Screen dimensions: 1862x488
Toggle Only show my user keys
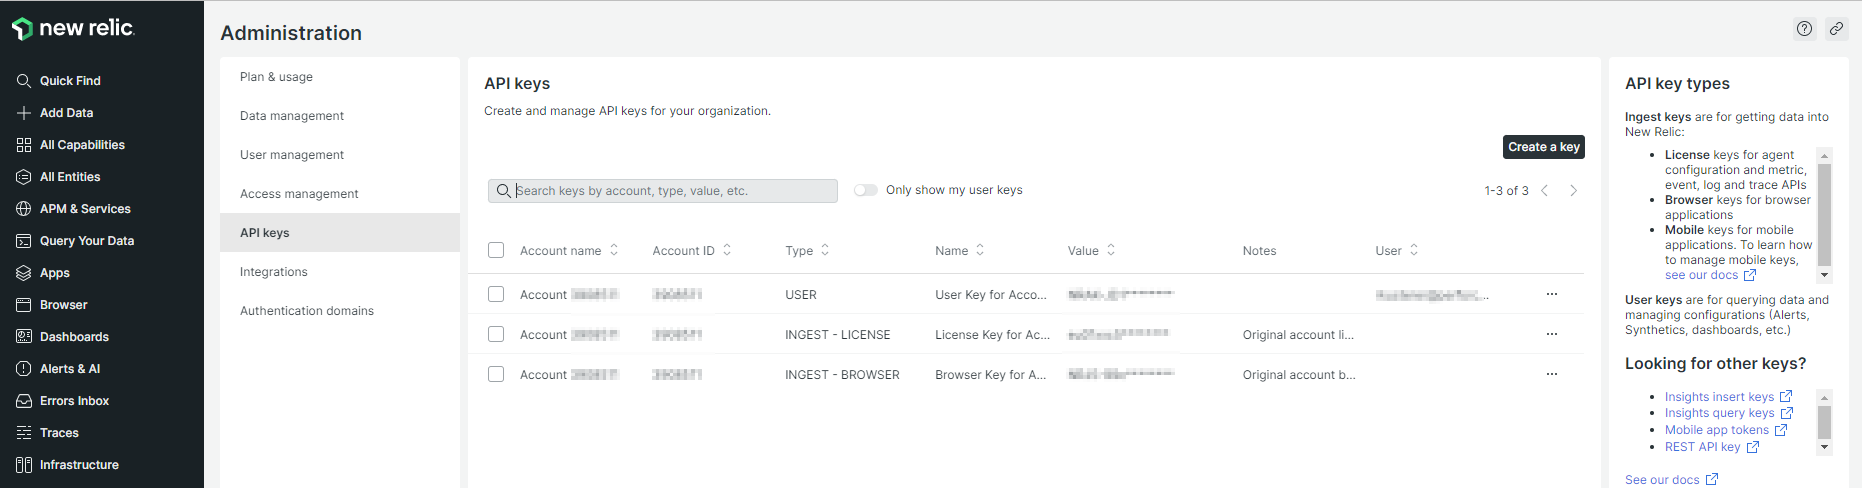click(x=865, y=190)
